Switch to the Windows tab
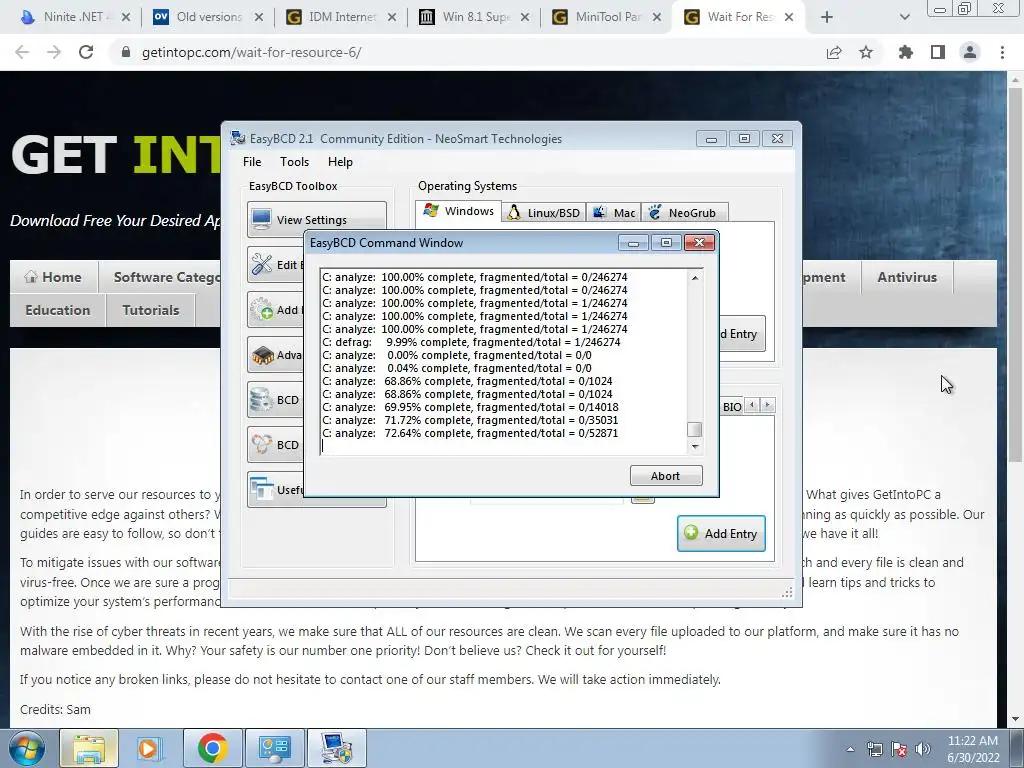 (x=458, y=211)
